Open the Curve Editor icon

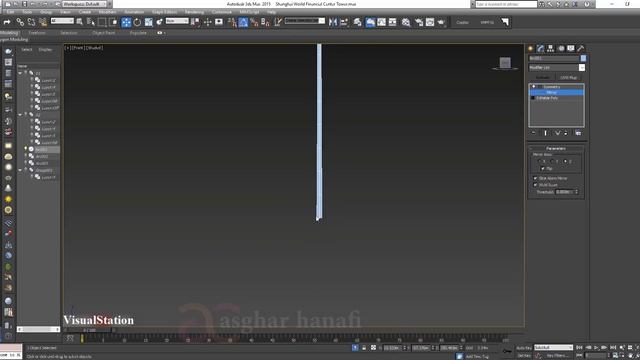[x=381, y=22]
